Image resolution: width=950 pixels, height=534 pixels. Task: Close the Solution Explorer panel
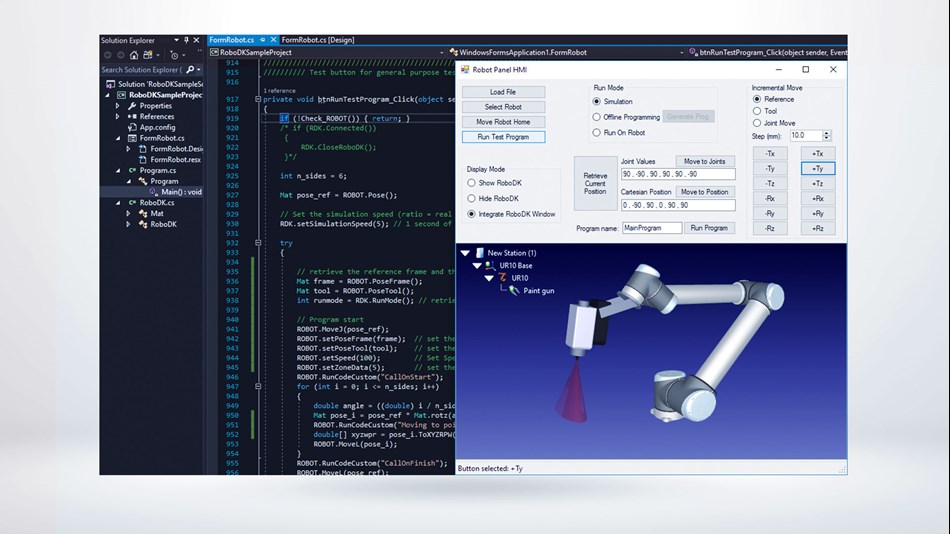[196, 40]
